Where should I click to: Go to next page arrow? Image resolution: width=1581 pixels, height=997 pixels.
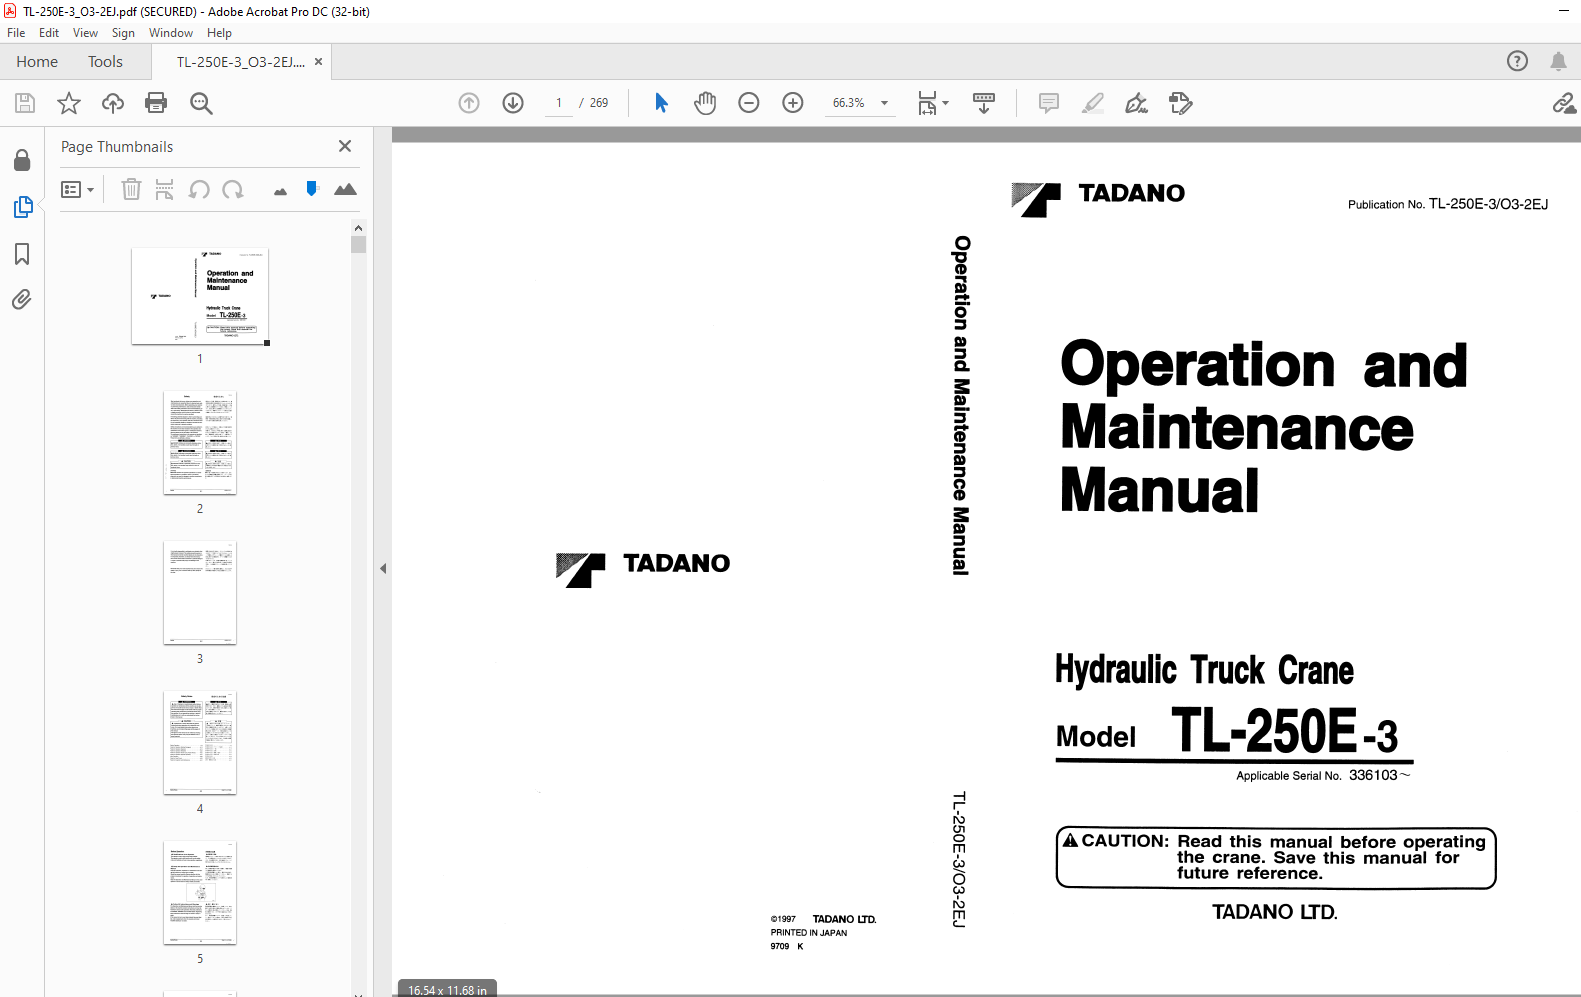[513, 103]
